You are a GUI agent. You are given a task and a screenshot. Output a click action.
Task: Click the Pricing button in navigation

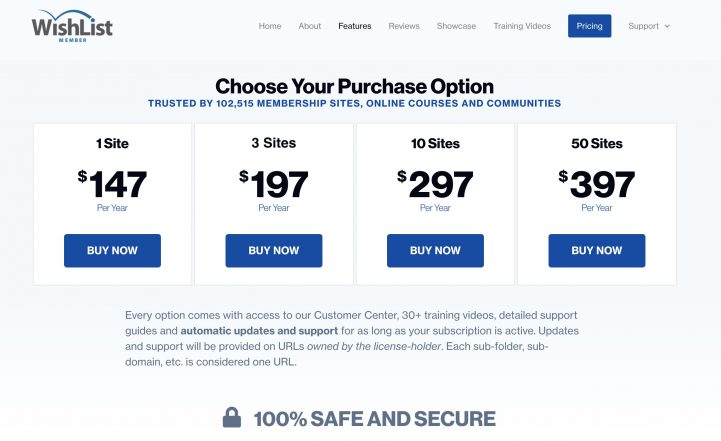(x=589, y=26)
